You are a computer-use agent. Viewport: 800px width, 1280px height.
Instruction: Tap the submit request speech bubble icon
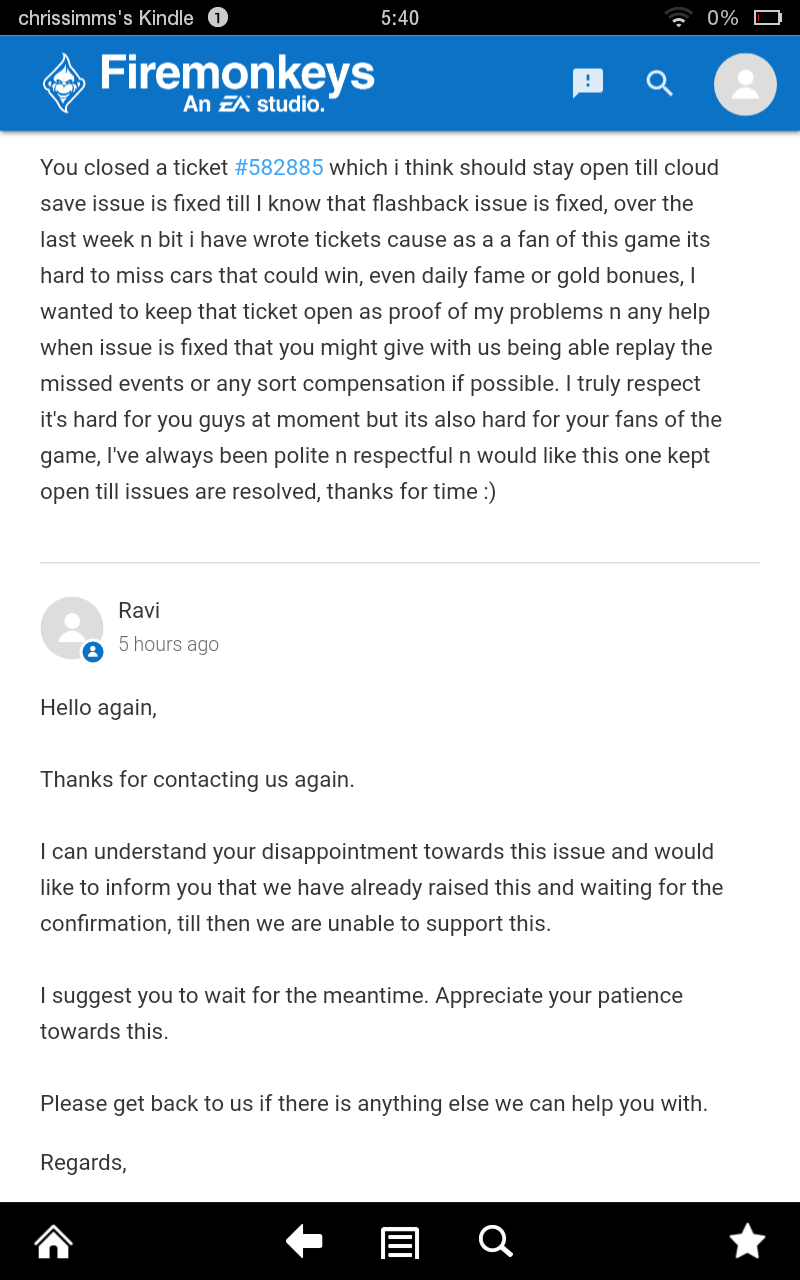588,83
